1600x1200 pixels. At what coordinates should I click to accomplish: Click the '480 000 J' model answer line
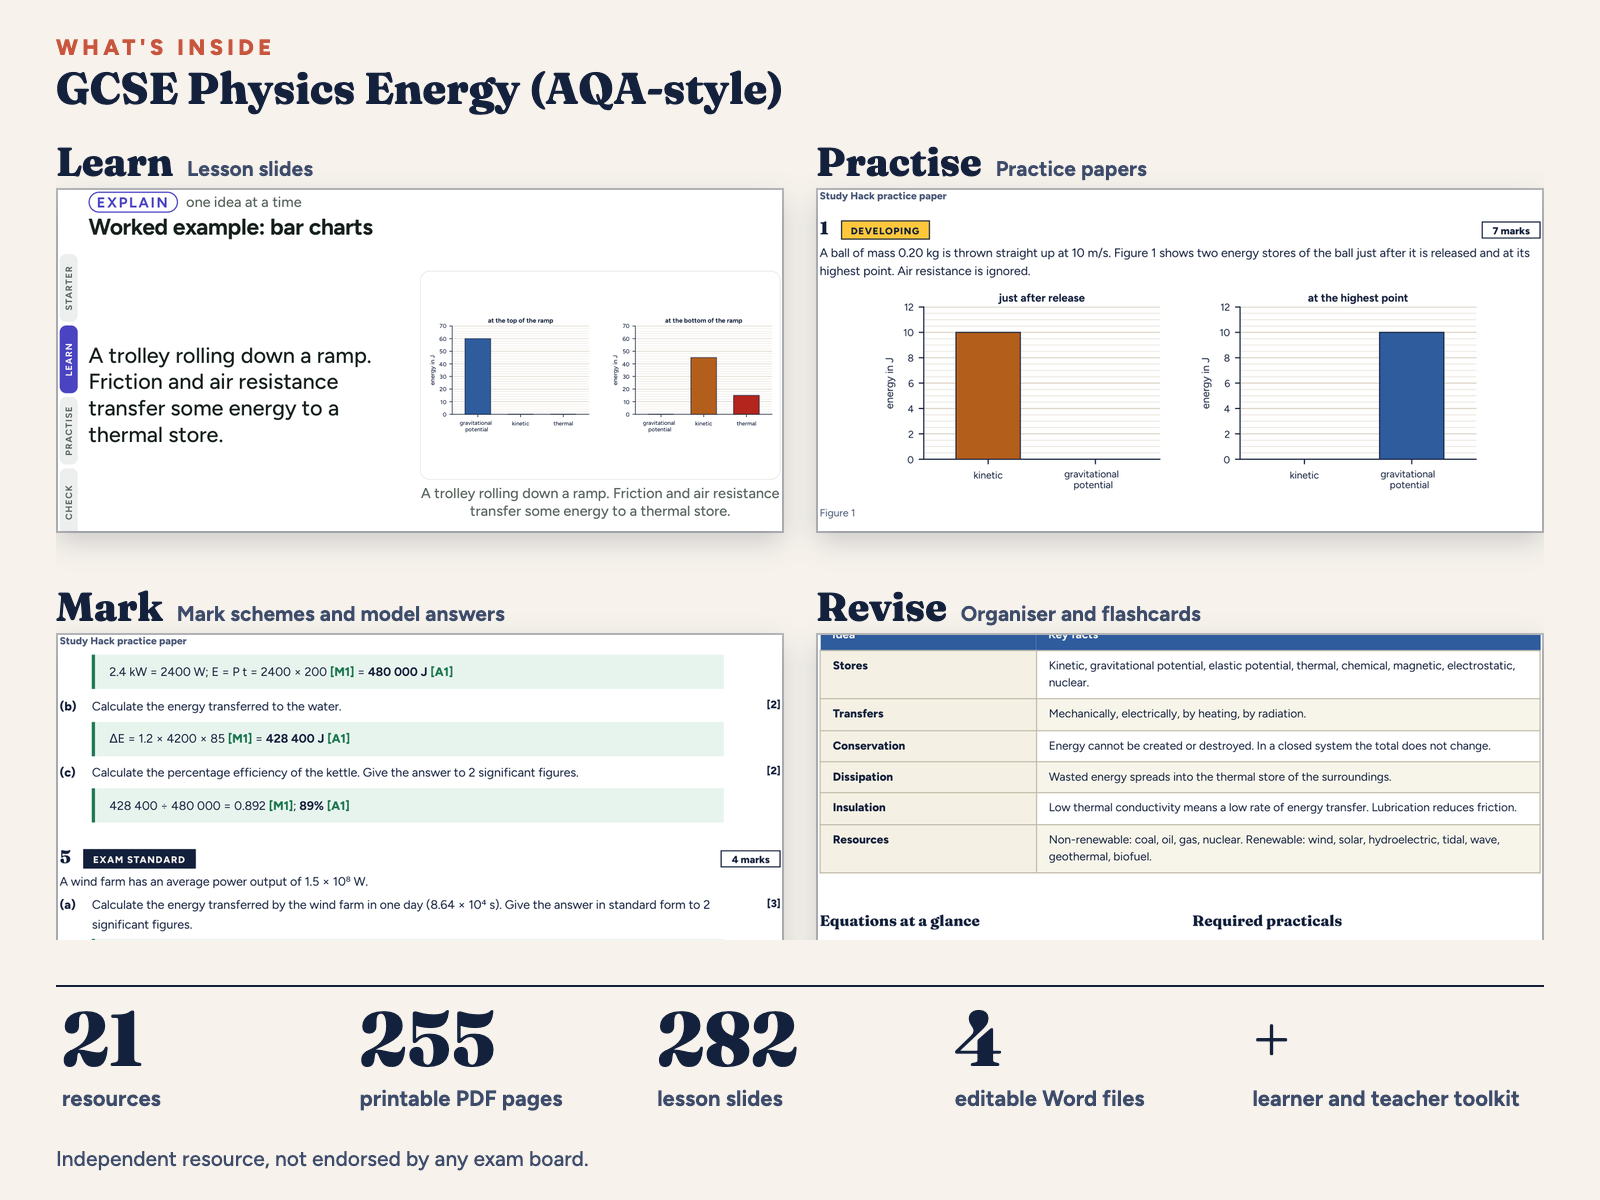408,672
